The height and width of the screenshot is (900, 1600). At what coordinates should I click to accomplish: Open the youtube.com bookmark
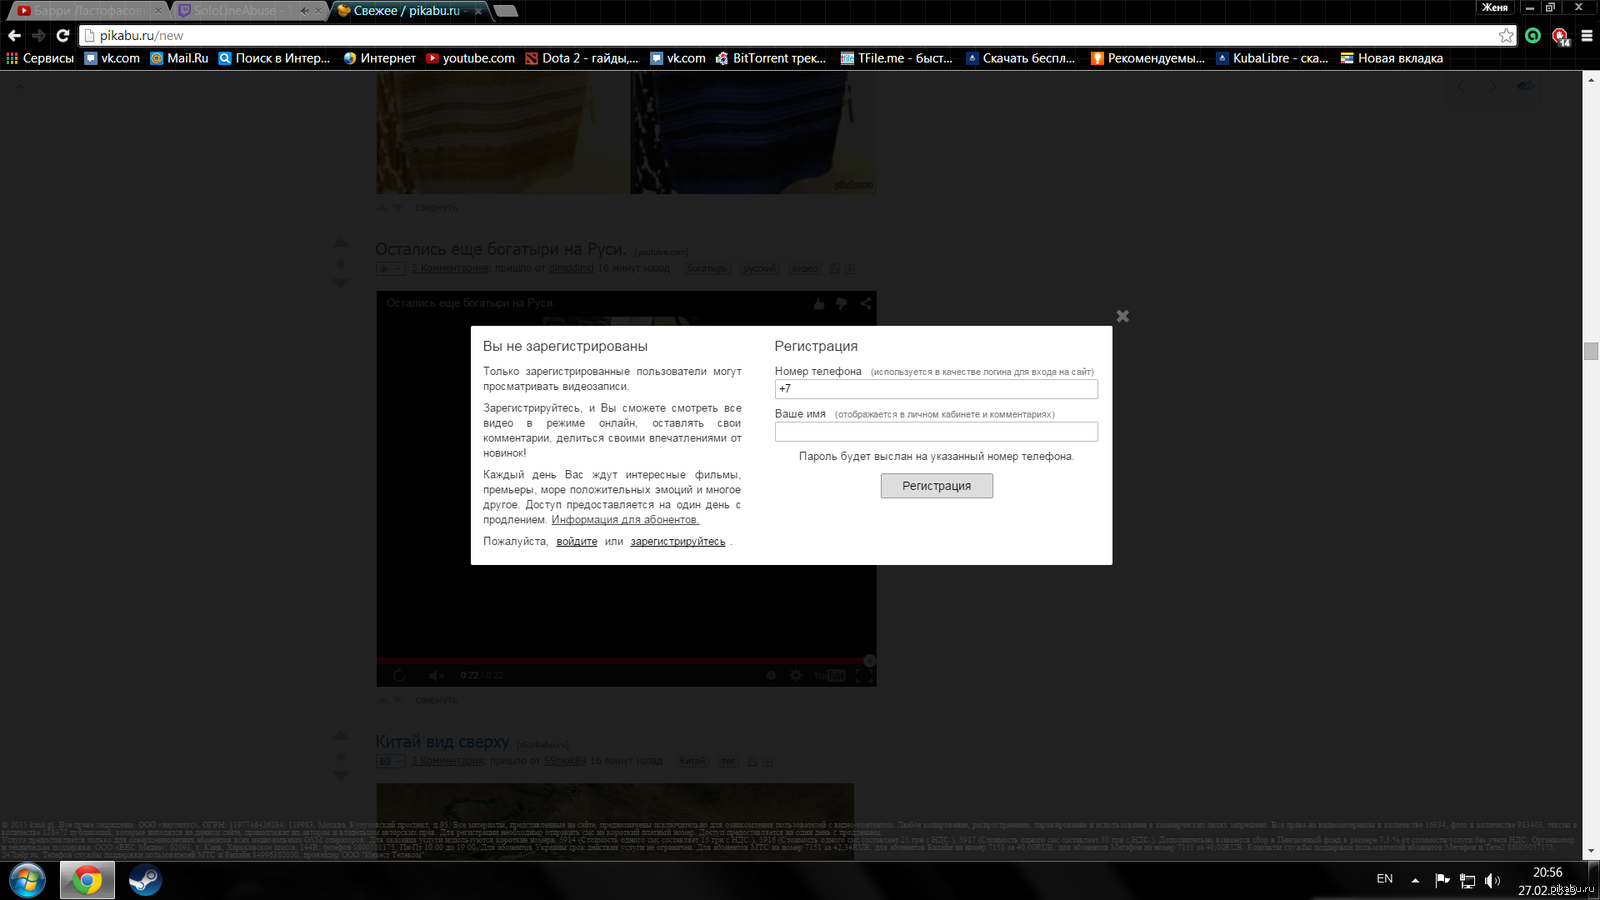click(x=470, y=58)
